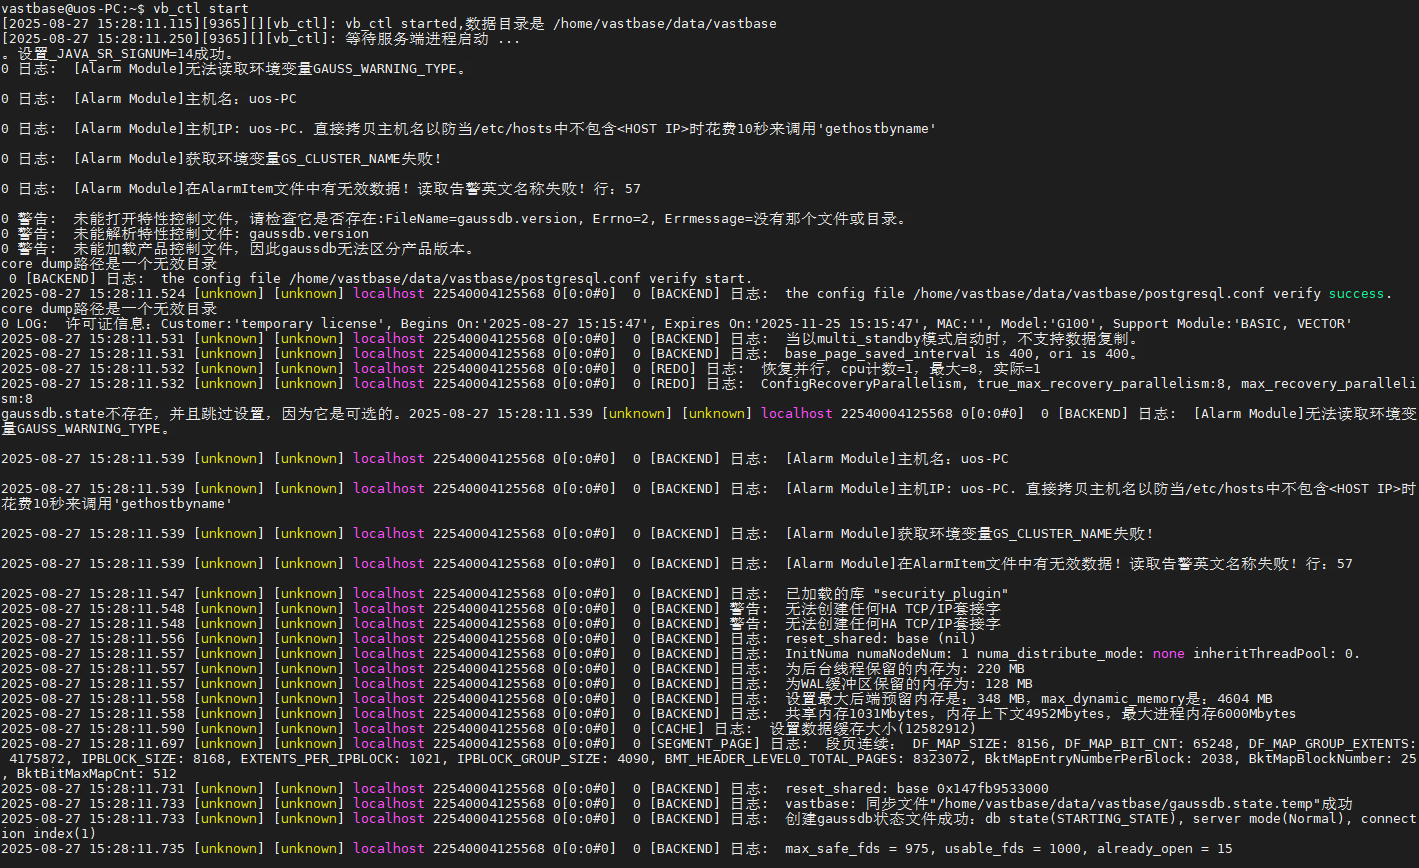Image resolution: width=1419 pixels, height=868 pixels.
Task: Click 'IPBLOCK_SIZE: 8168' value
Action: [x=153, y=758]
